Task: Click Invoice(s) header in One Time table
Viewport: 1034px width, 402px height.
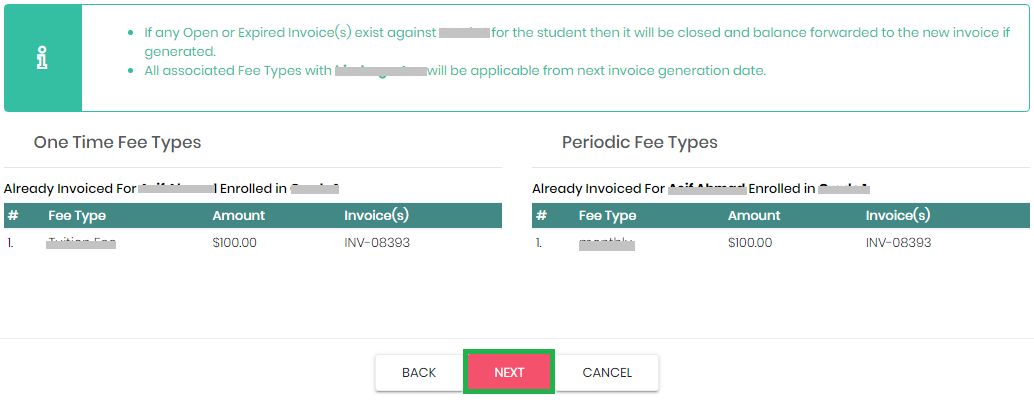Action: [376, 215]
